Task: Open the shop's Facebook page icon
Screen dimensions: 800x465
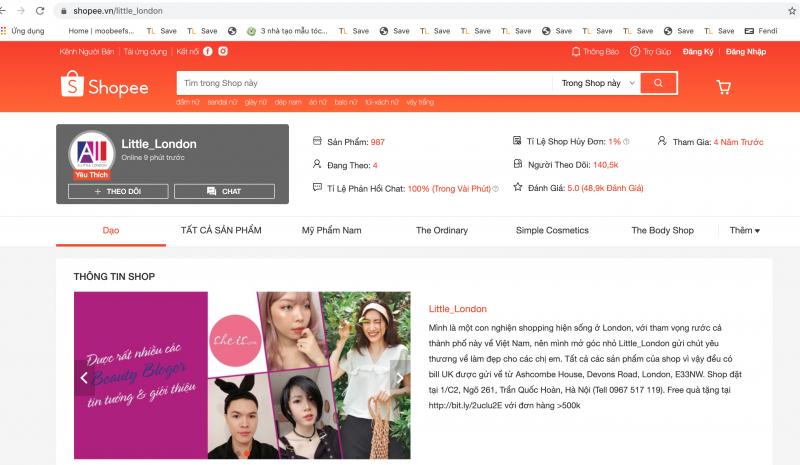Action: (x=208, y=51)
